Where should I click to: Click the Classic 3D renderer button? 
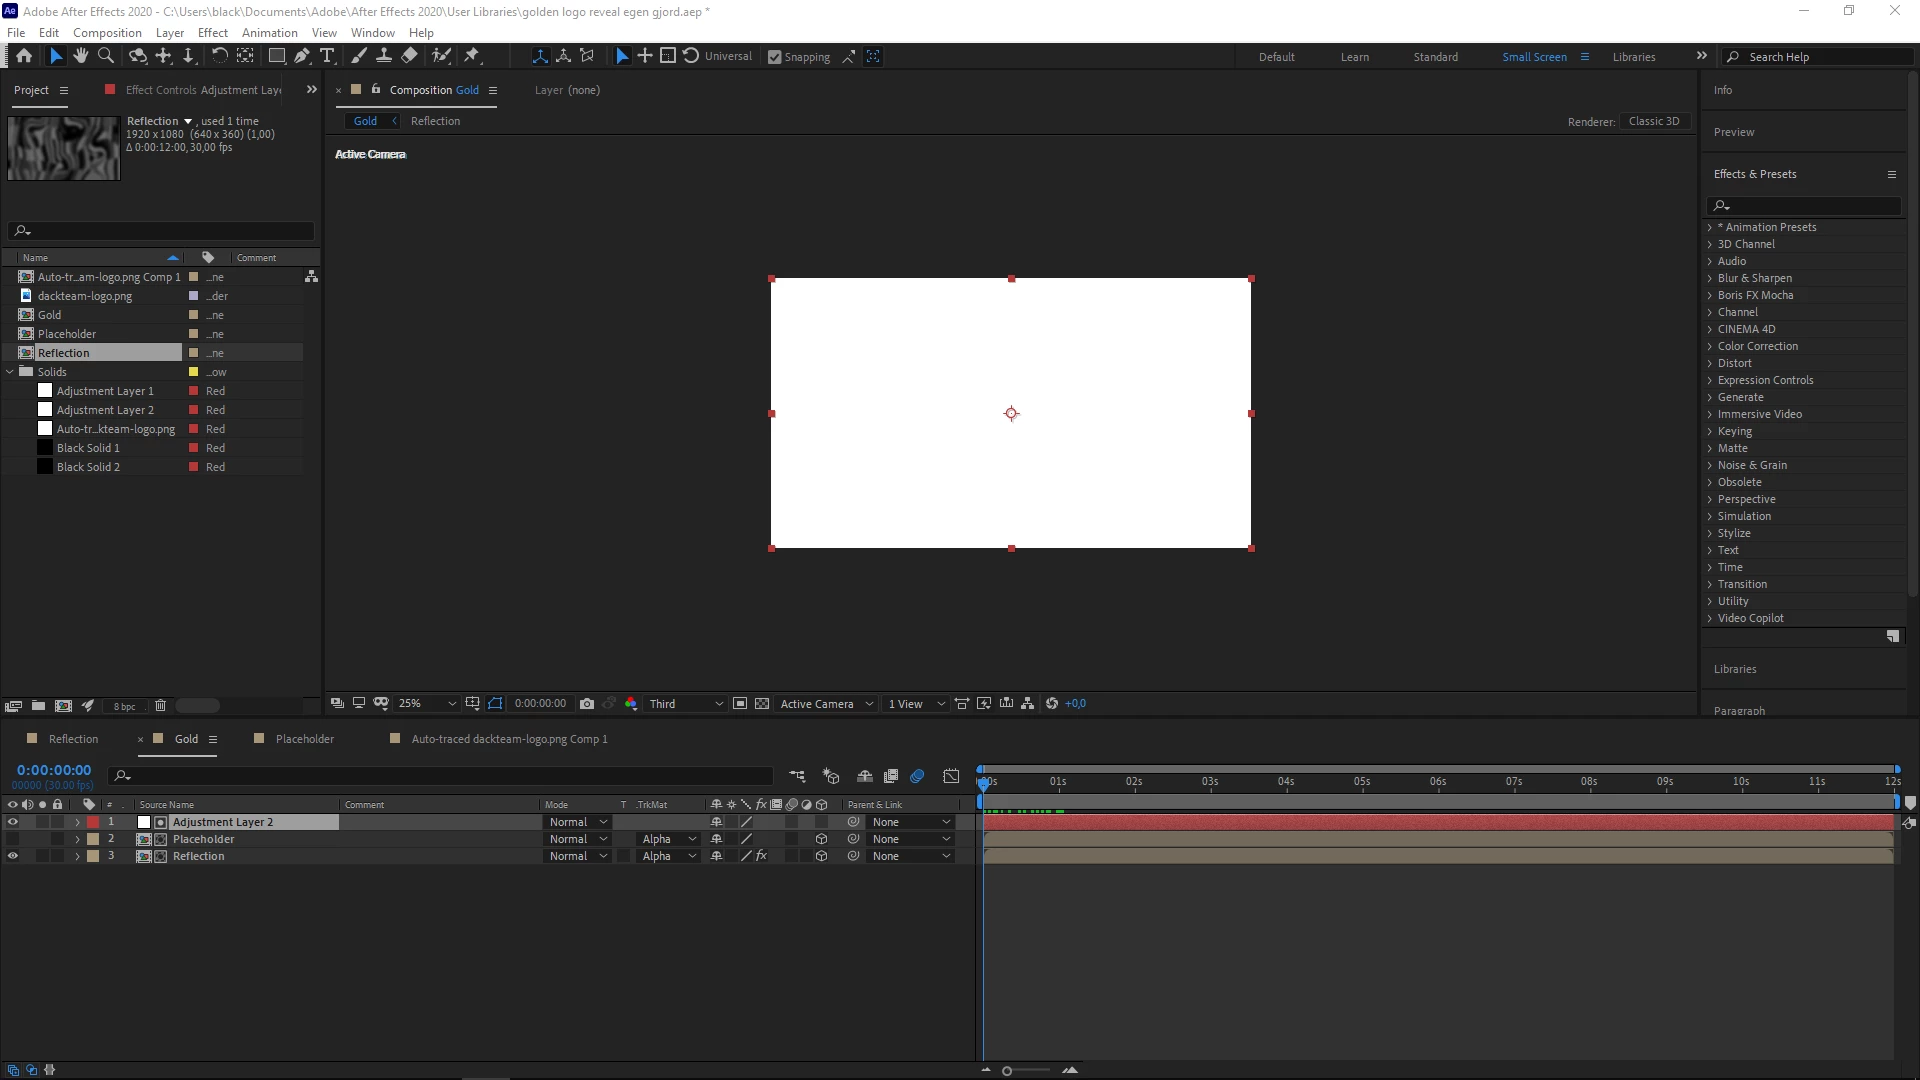click(x=1653, y=121)
